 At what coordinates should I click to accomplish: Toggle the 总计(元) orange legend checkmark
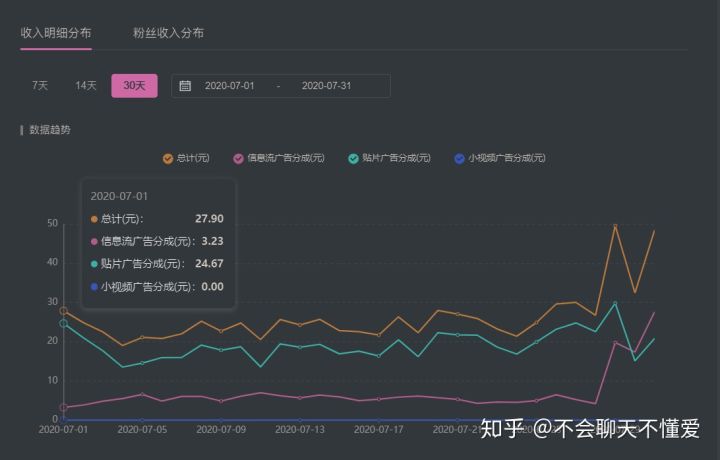pyautogui.click(x=168, y=158)
